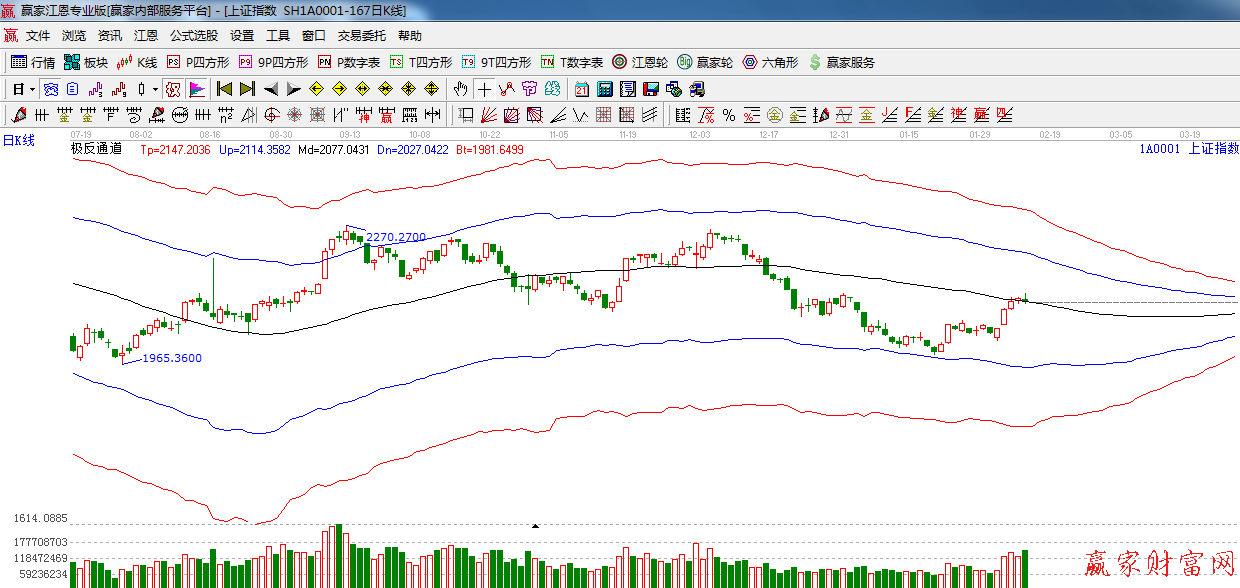The height and width of the screenshot is (588, 1240).
Task: Toggle the colored flag indicator button
Action: tap(196, 89)
